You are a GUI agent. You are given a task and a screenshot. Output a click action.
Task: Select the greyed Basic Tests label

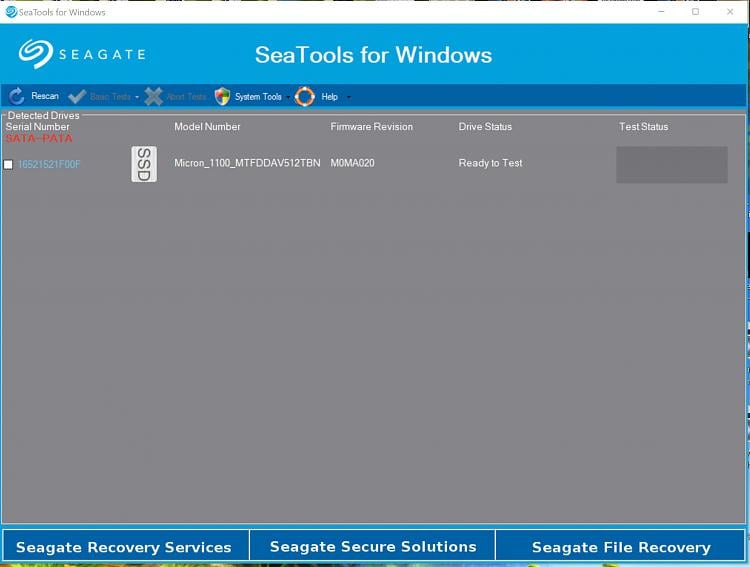click(x=110, y=97)
